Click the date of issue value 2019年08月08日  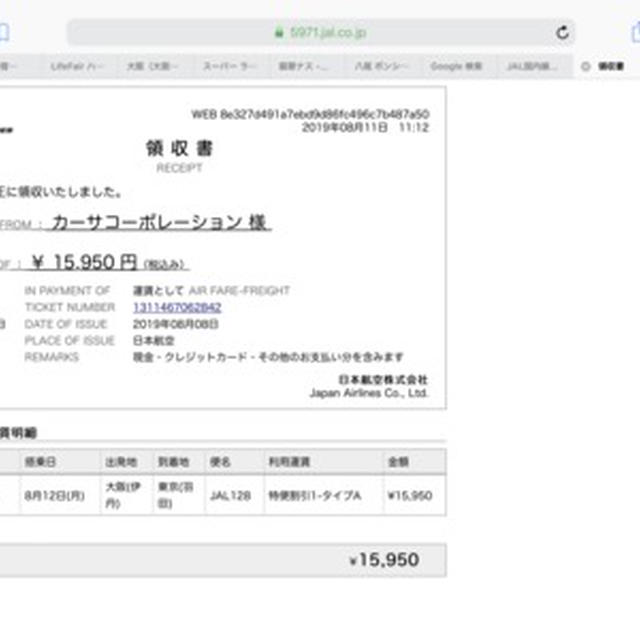coord(176,324)
